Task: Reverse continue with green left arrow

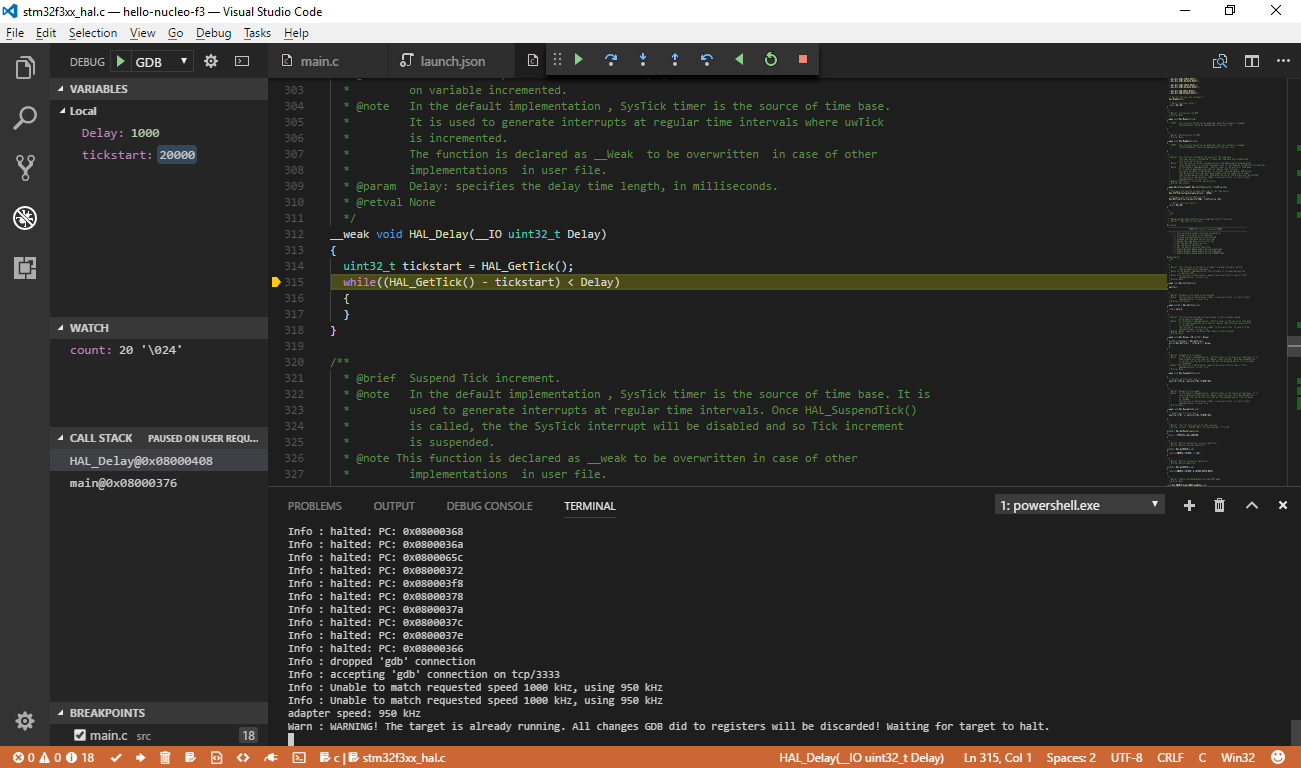Action: [x=739, y=60]
